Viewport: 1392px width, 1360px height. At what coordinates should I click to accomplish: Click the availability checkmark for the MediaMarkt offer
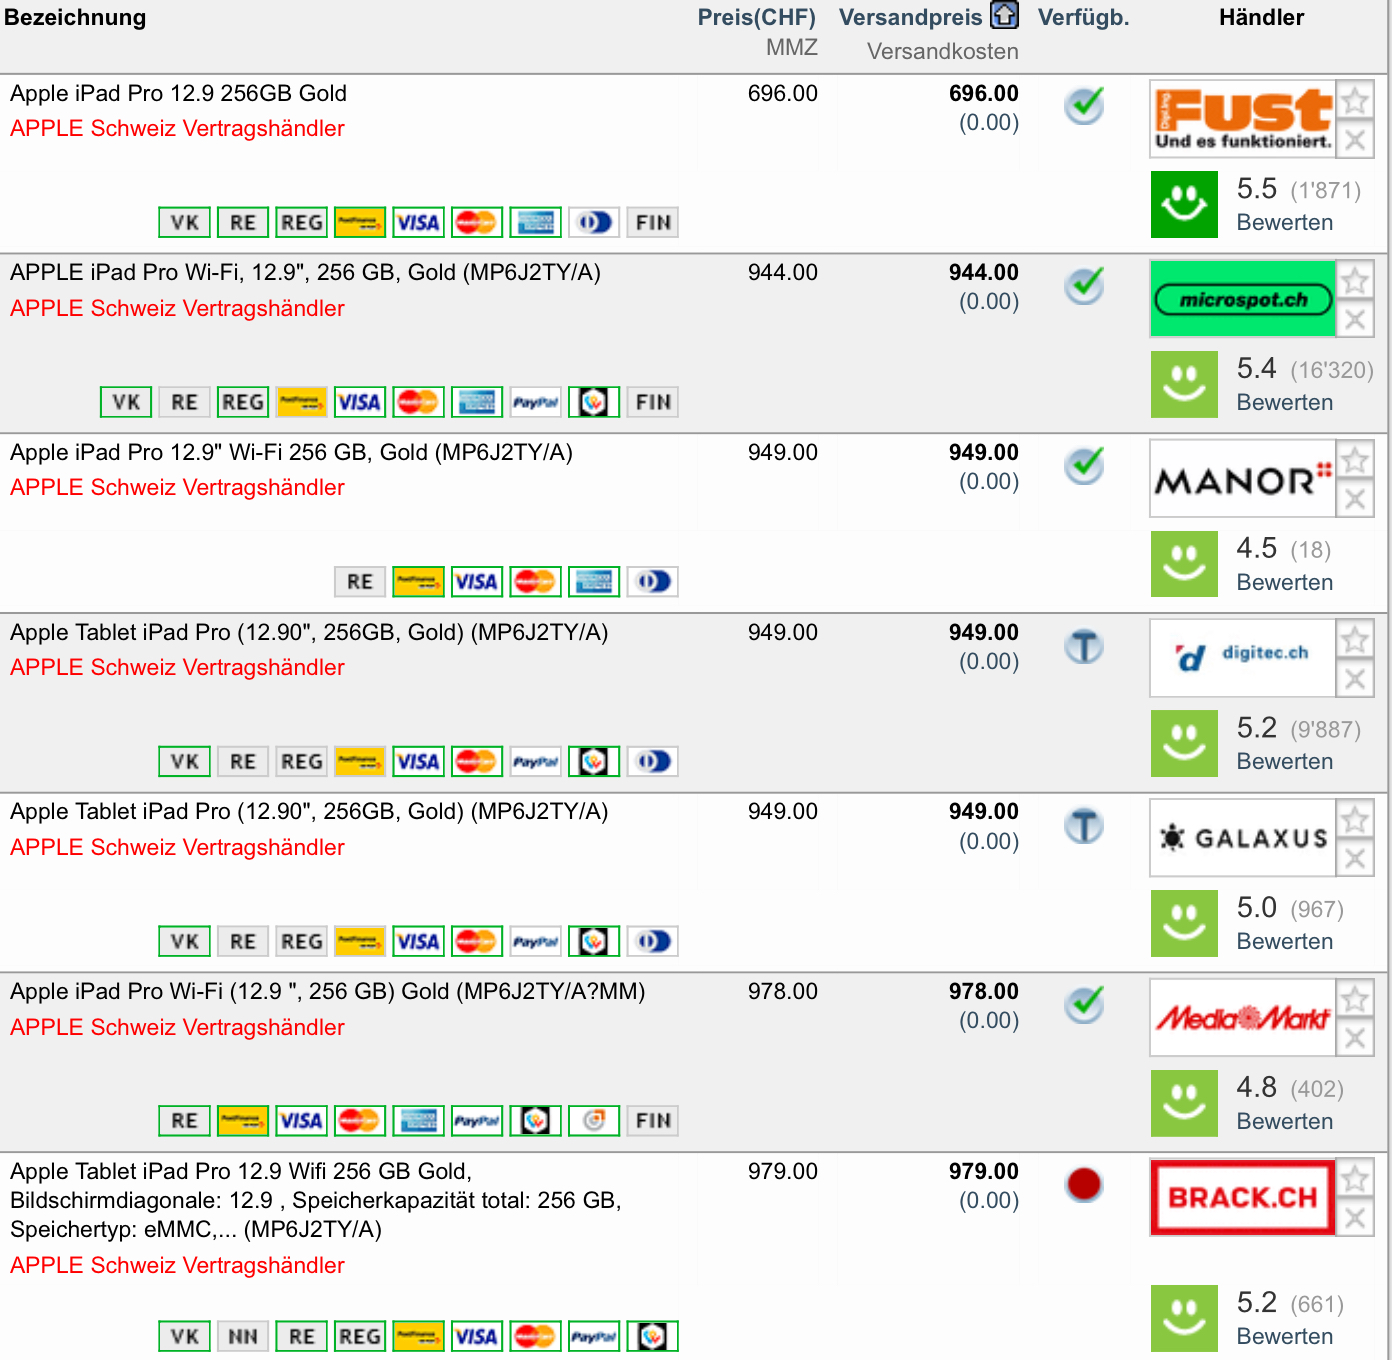point(1084,1004)
